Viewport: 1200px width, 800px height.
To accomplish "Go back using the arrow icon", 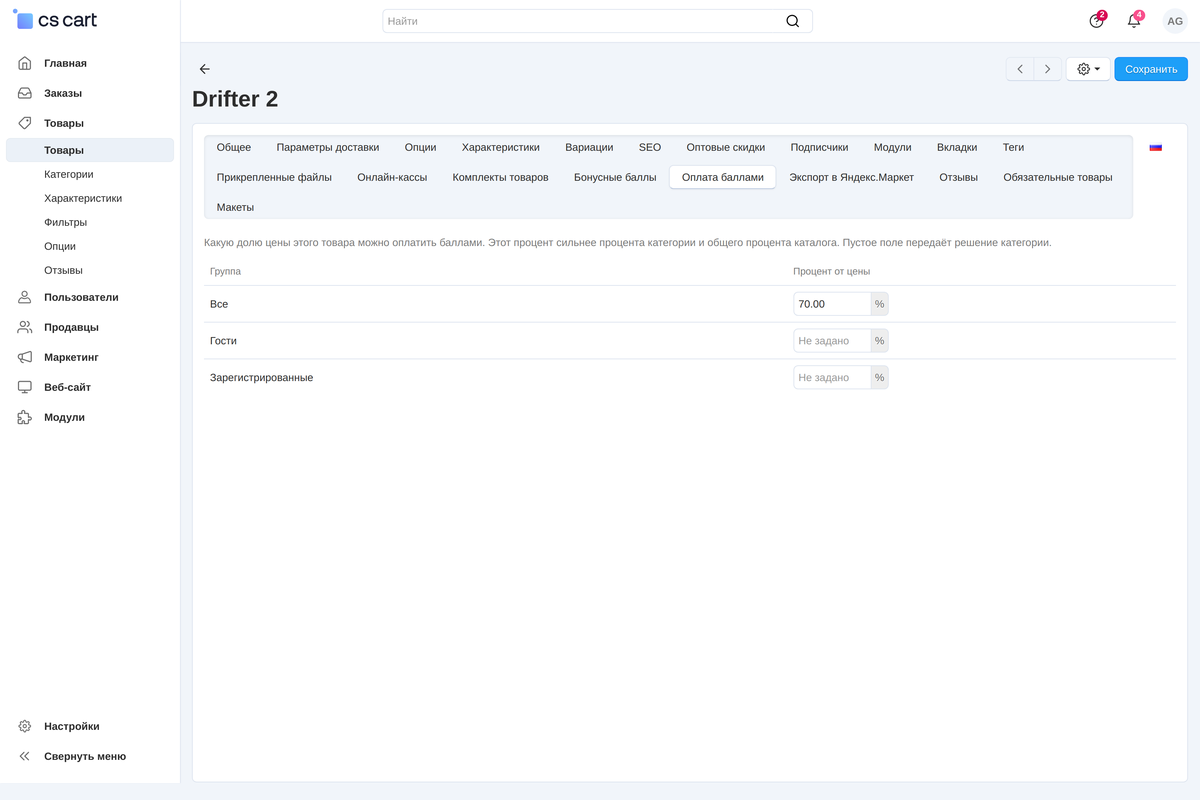I will pyautogui.click(x=205, y=69).
